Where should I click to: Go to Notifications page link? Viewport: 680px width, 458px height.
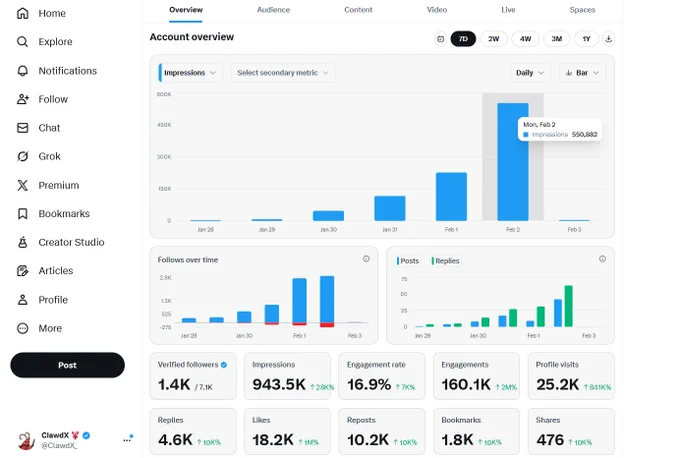coord(68,71)
